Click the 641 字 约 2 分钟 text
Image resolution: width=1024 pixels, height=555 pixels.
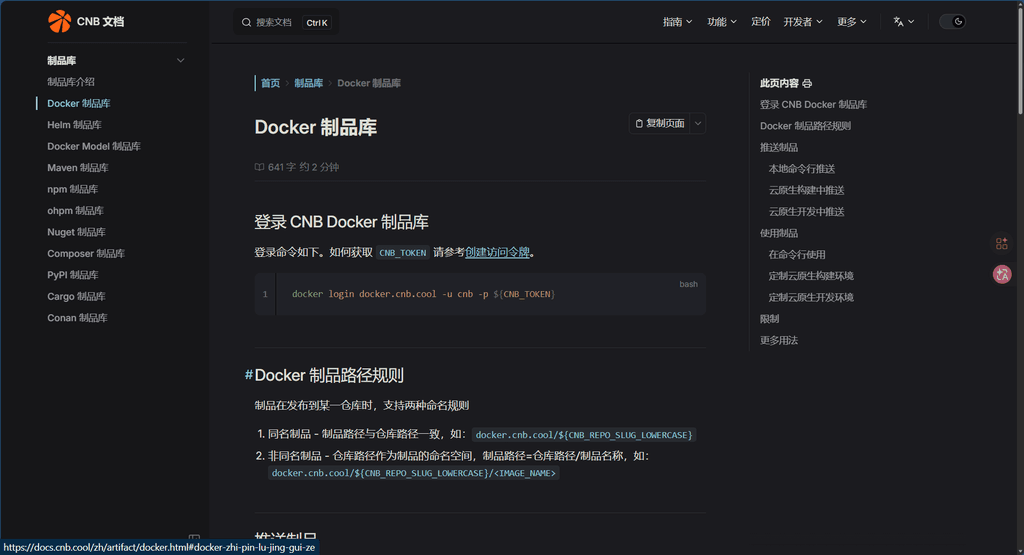coord(303,167)
